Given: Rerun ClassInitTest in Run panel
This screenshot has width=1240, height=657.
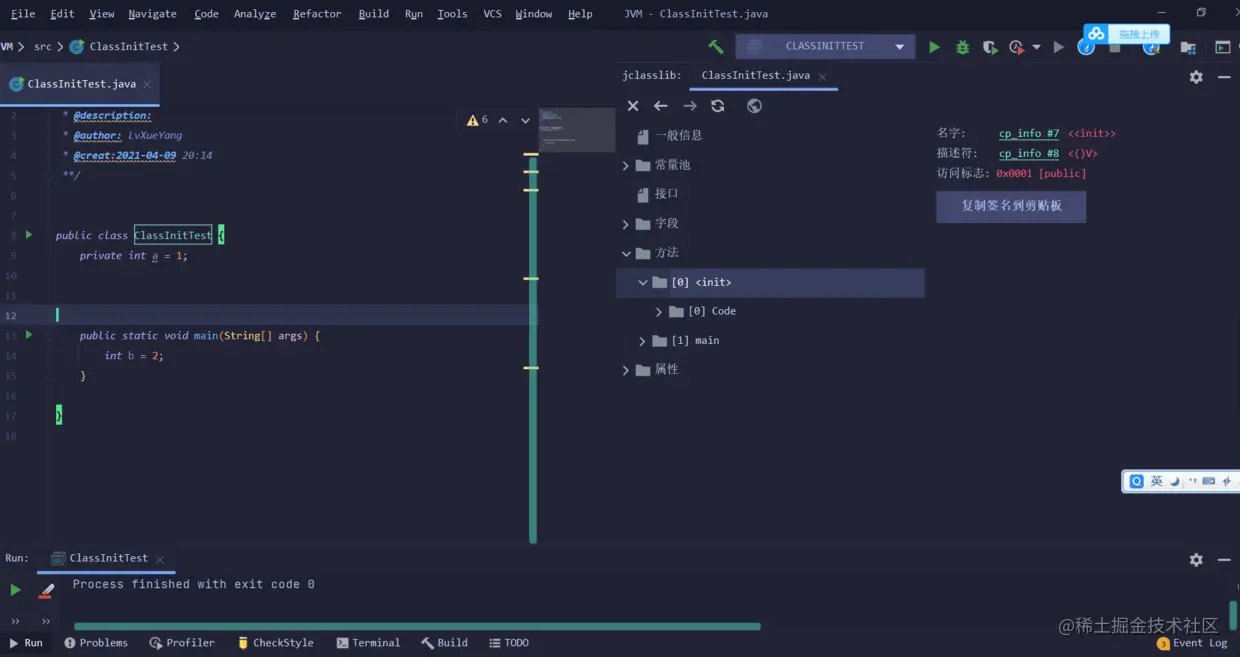Looking at the screenshot, I should 15,591.
